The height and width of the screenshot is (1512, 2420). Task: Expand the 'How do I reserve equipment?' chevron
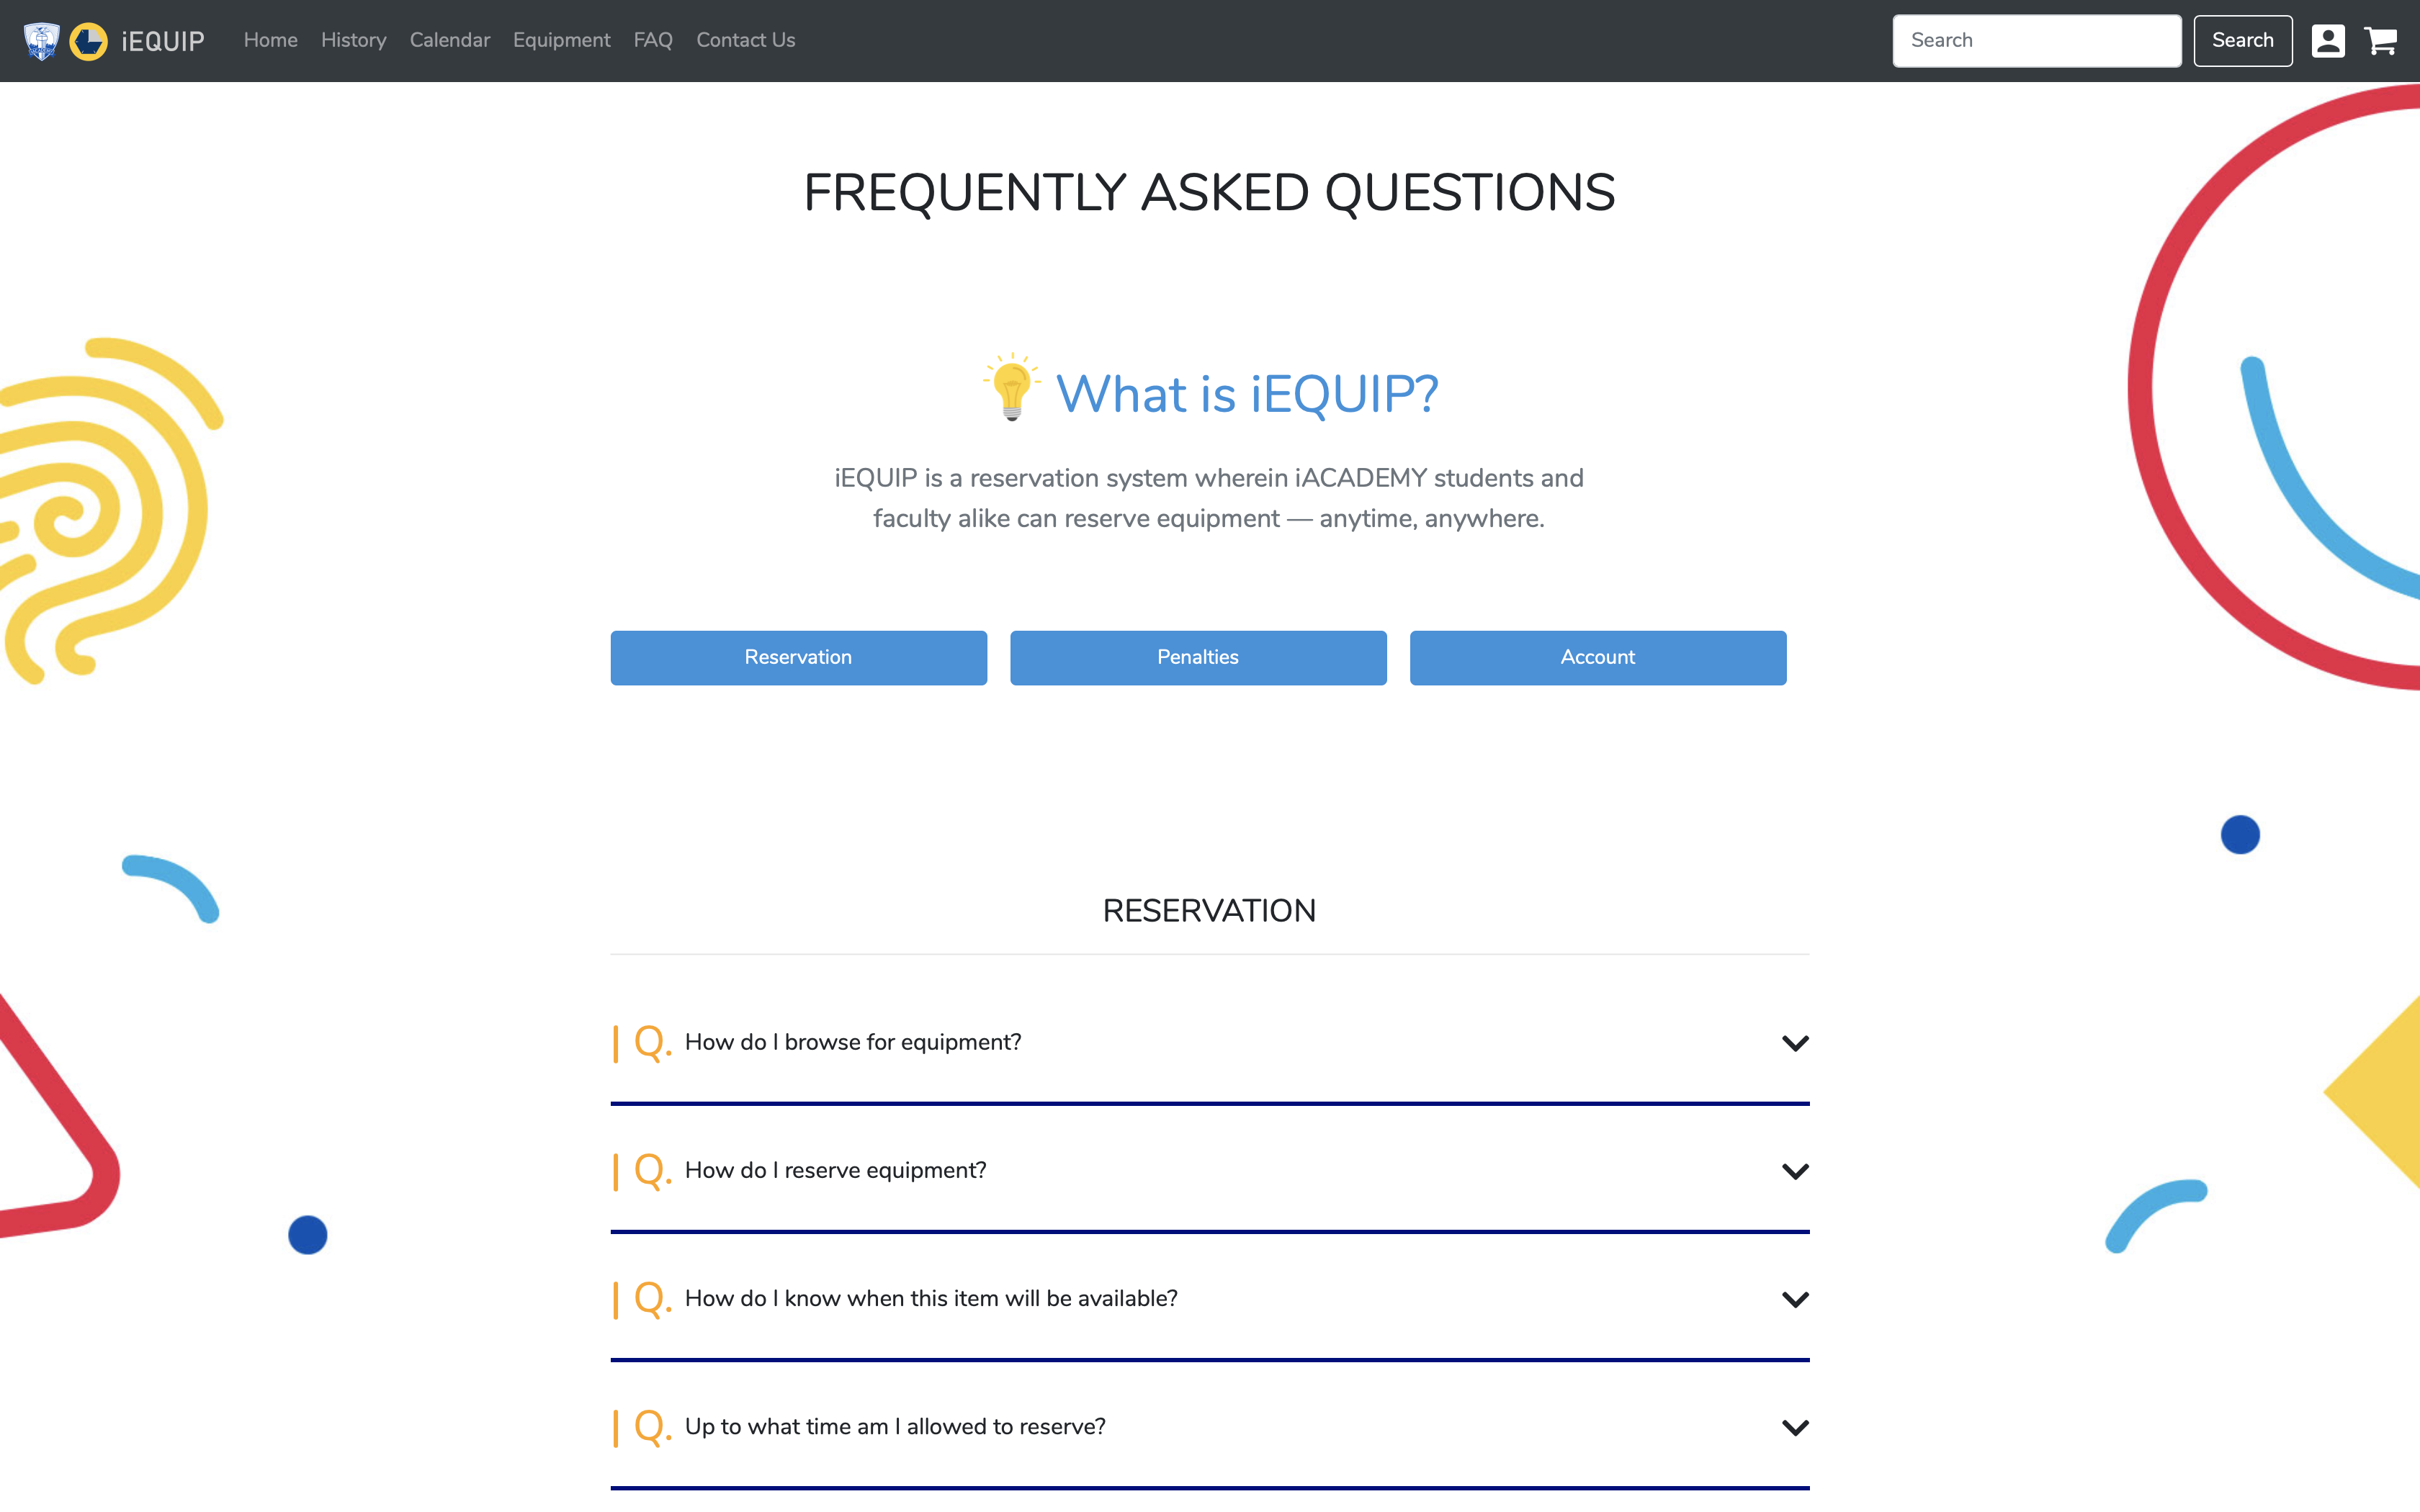1795,1171
